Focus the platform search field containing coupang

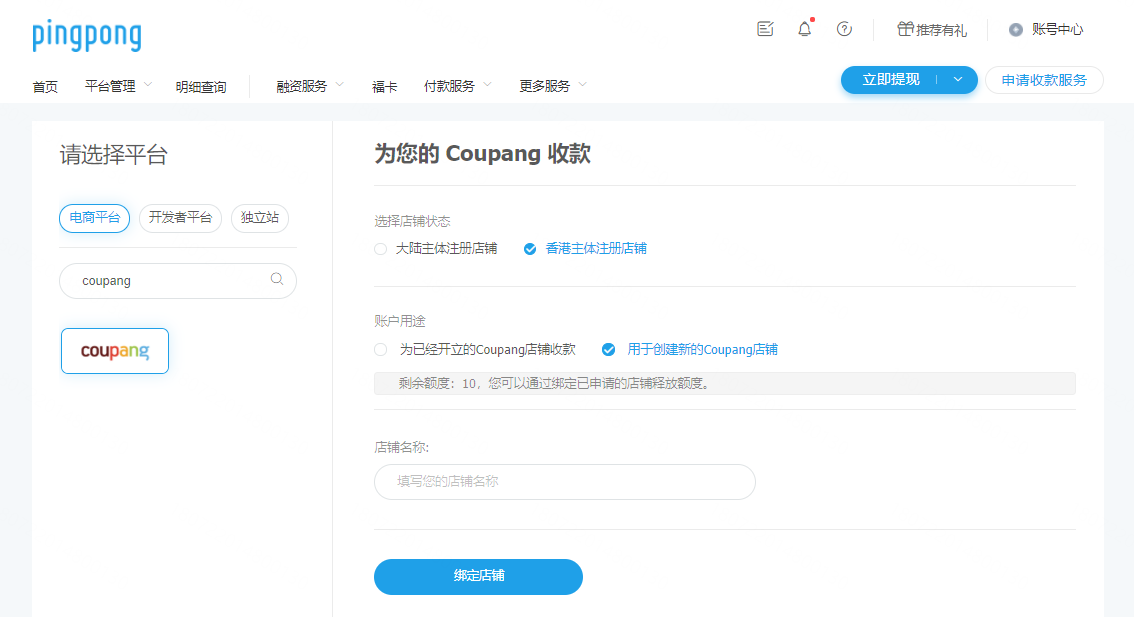pyautogui.click(x=178, y=281)
